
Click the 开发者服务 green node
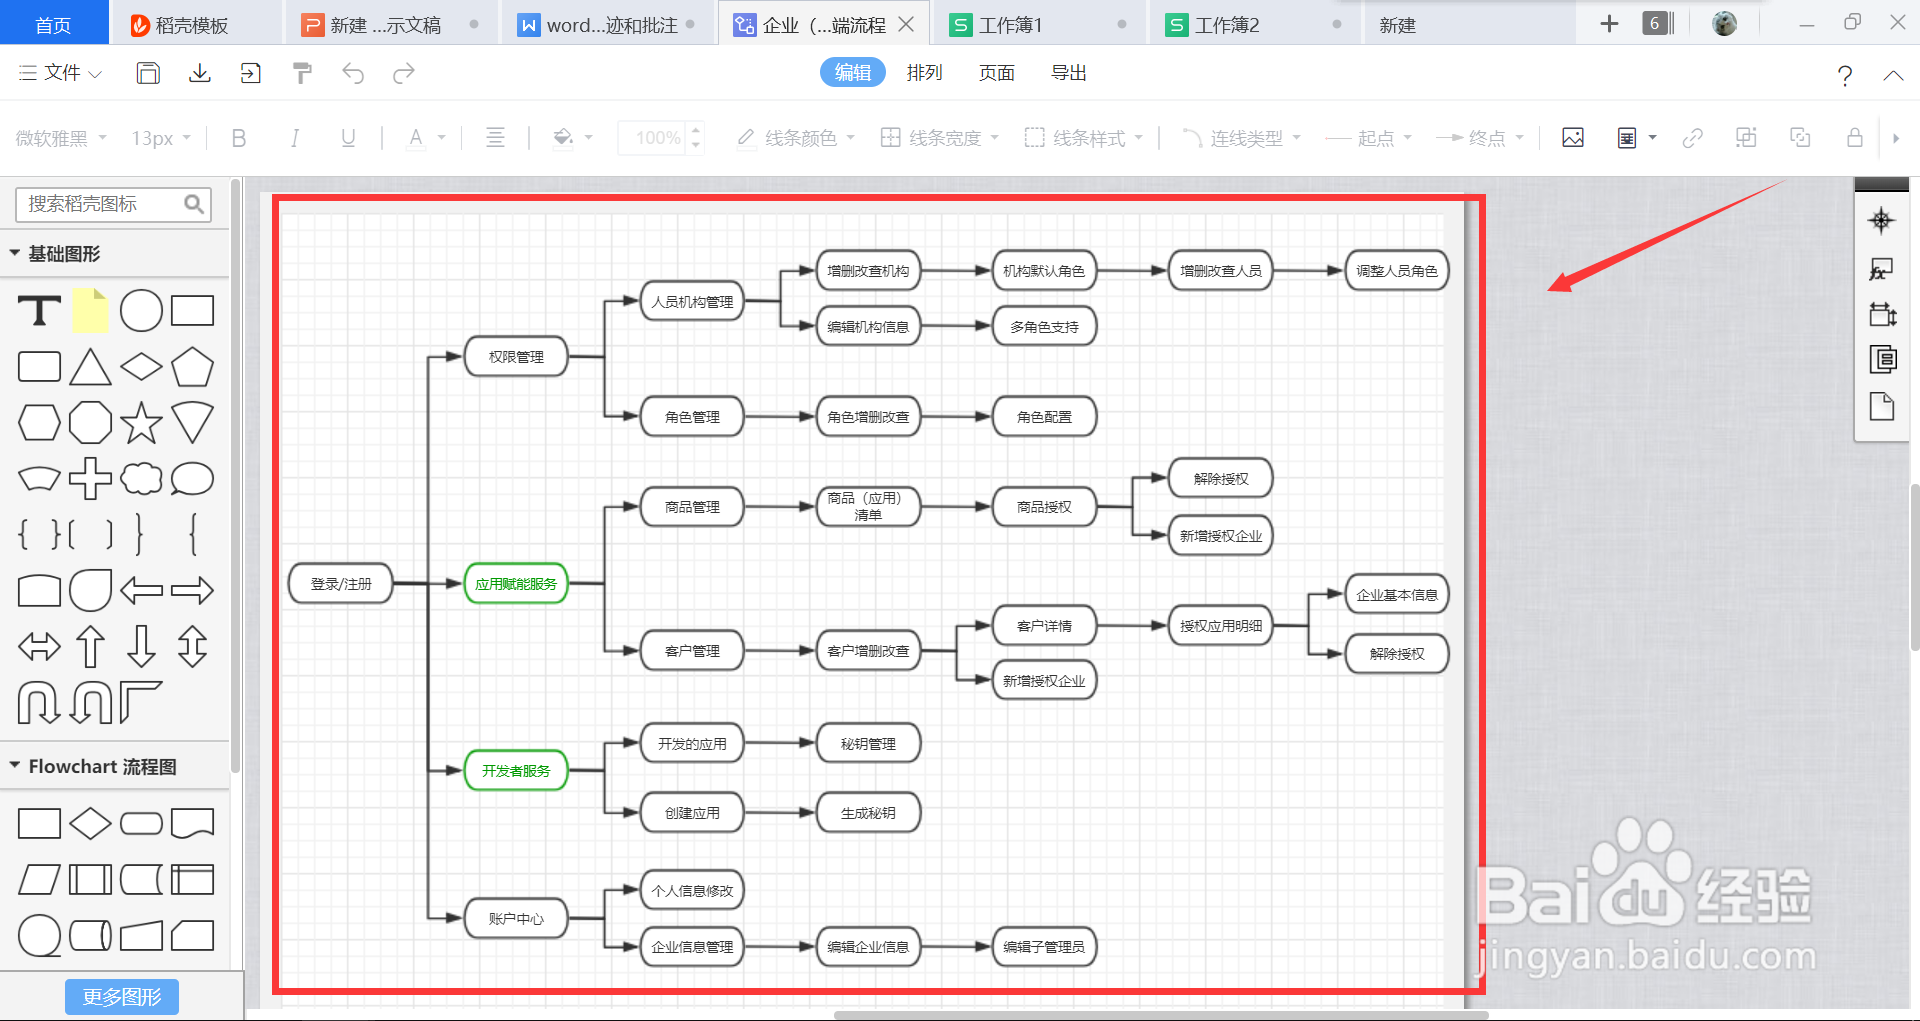(516, 771)
